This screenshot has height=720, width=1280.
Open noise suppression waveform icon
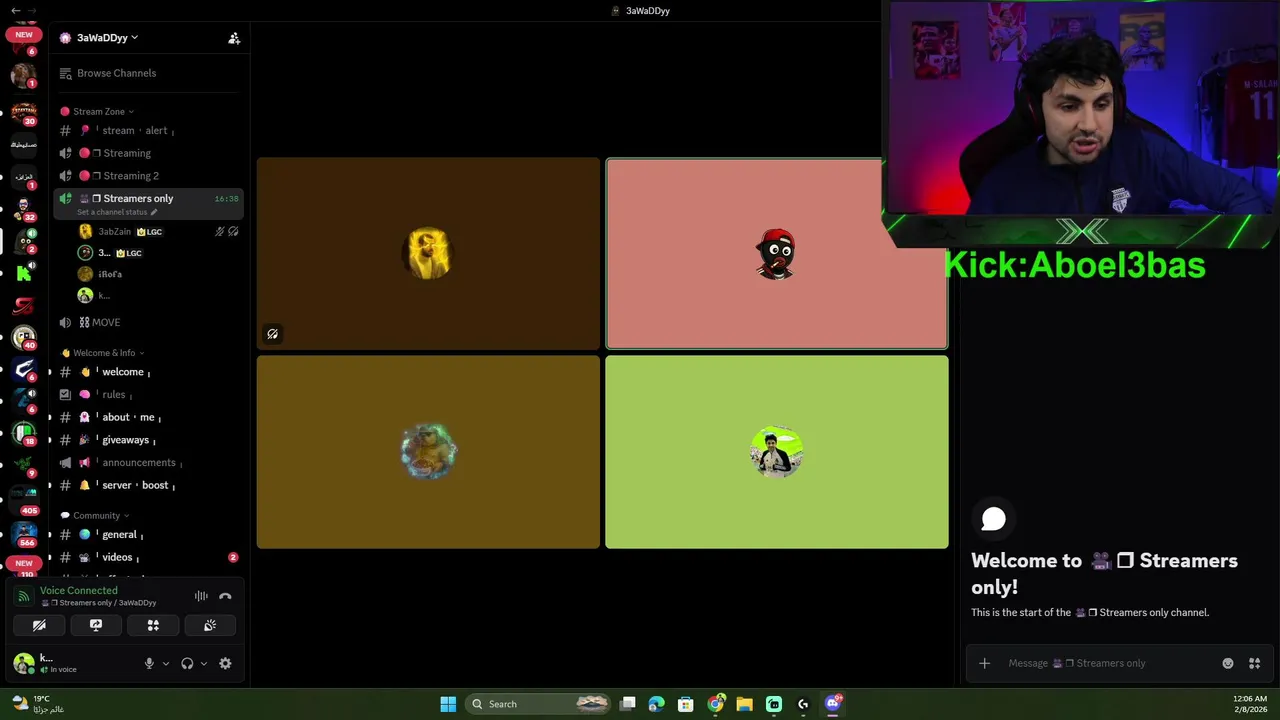coord(201,596)
